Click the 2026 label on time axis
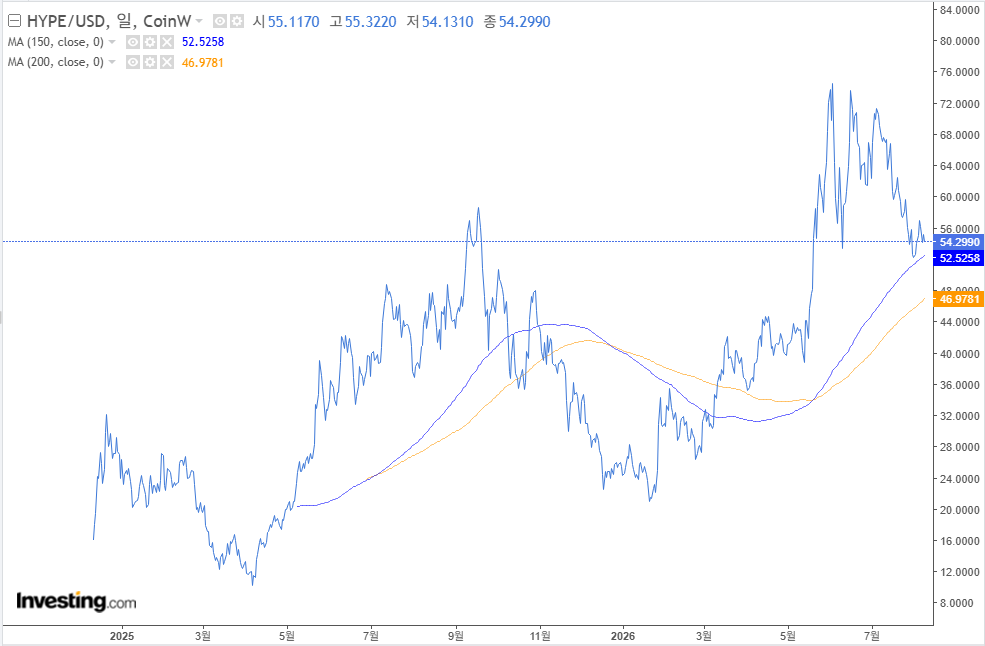 (x=623, y=636)
